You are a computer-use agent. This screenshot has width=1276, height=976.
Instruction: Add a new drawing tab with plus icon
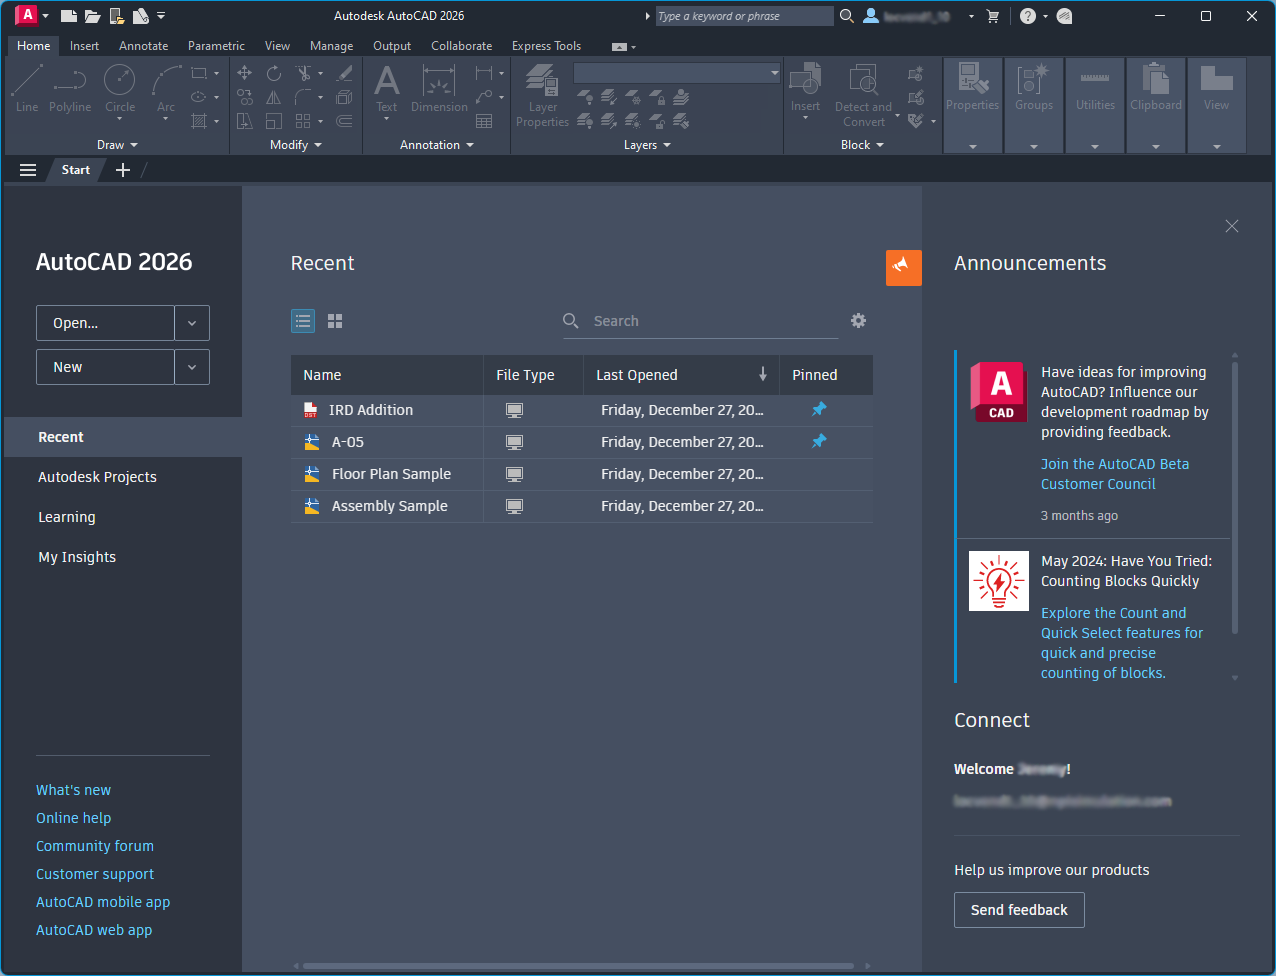click(123, 170)
